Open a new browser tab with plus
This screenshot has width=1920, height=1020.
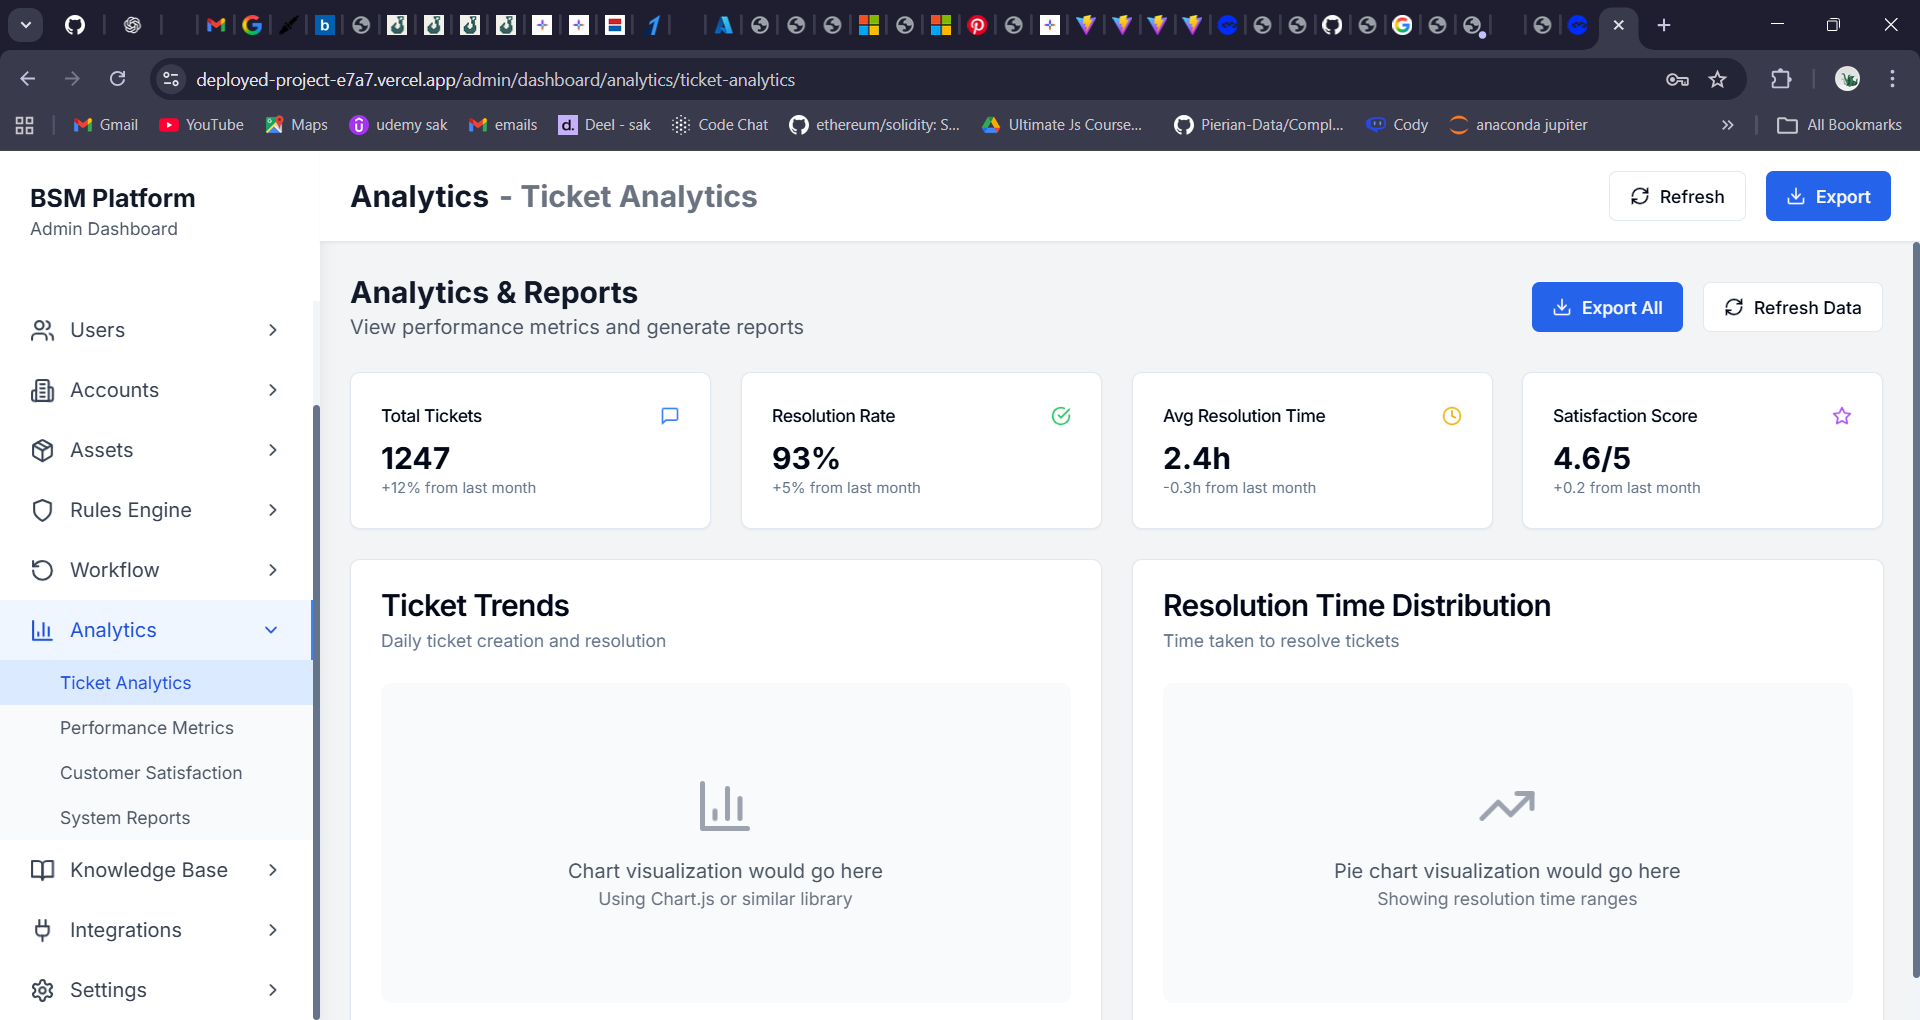pos(1664,25)
